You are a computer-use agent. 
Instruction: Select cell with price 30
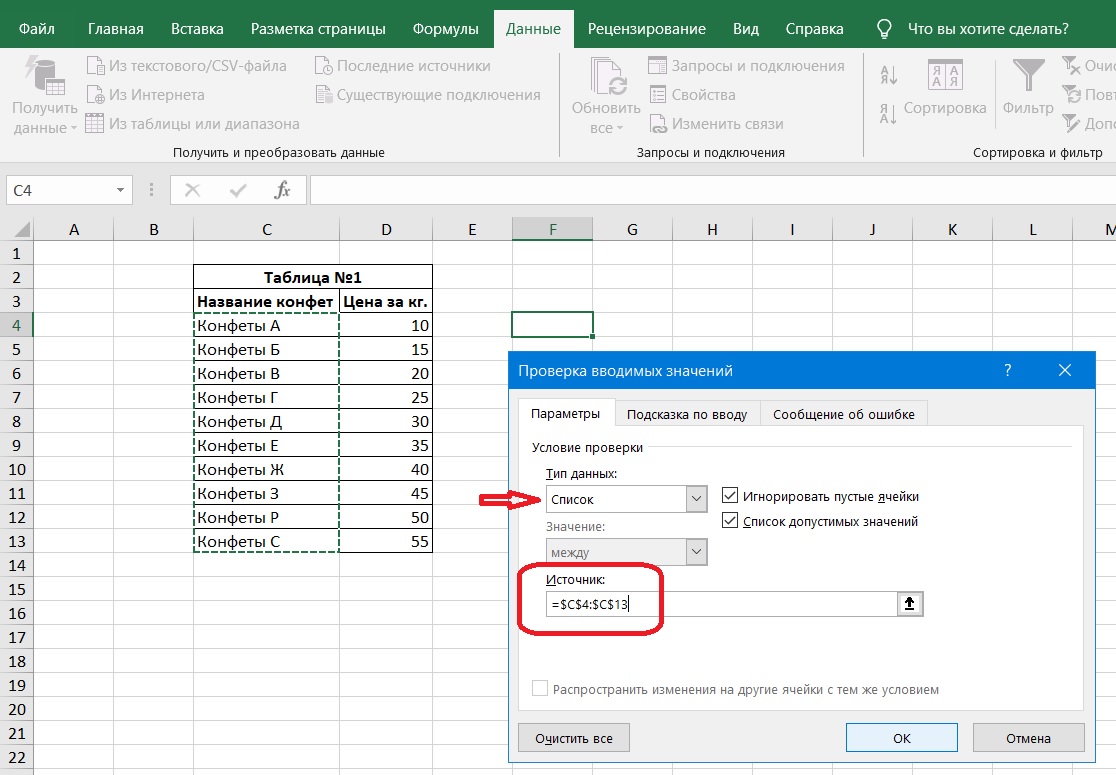[x=386, y=421]
